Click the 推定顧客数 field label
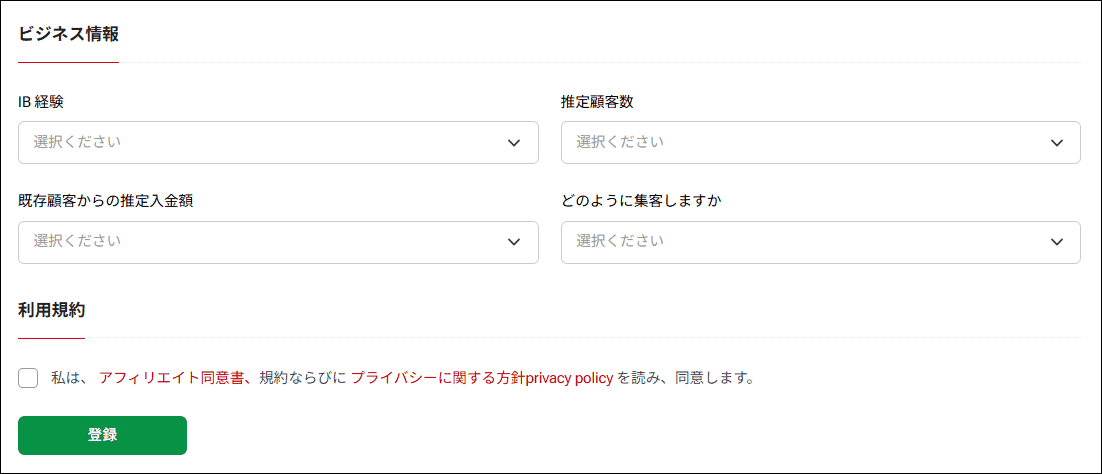Screen dimensions: 1102x474 click(597, 102)
